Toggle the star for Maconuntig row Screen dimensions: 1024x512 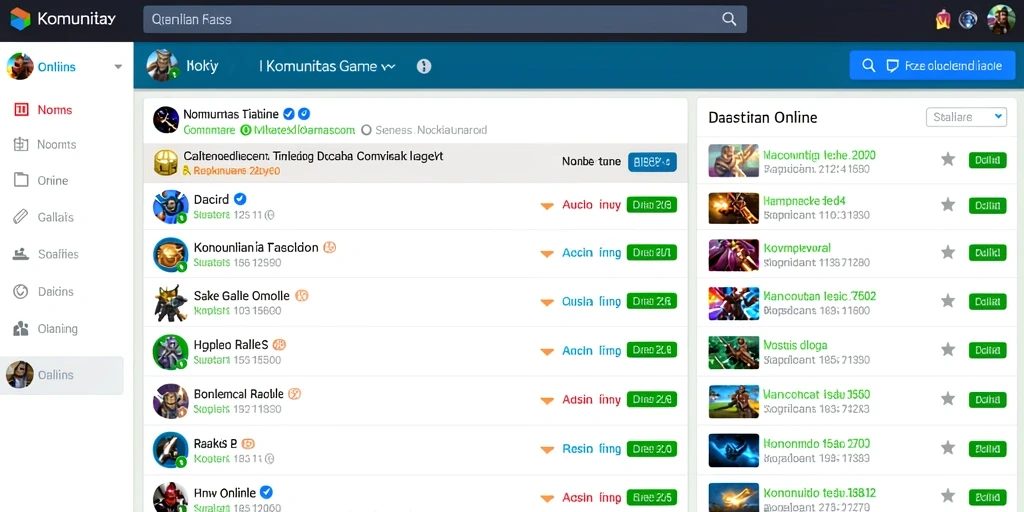point(948,159)
